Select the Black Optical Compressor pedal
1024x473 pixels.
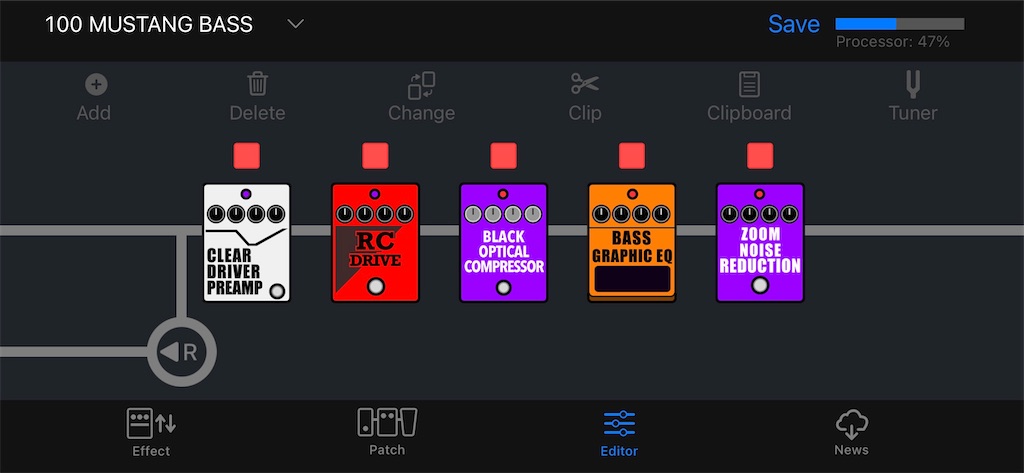pyautogui.click(x=503, y=242)
